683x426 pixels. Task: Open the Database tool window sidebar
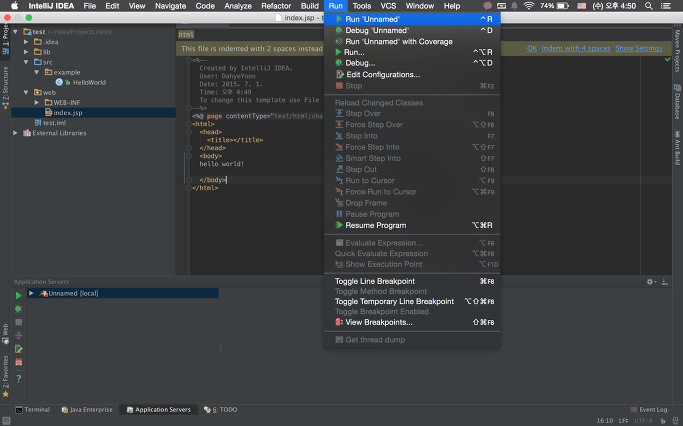[677, 100]
